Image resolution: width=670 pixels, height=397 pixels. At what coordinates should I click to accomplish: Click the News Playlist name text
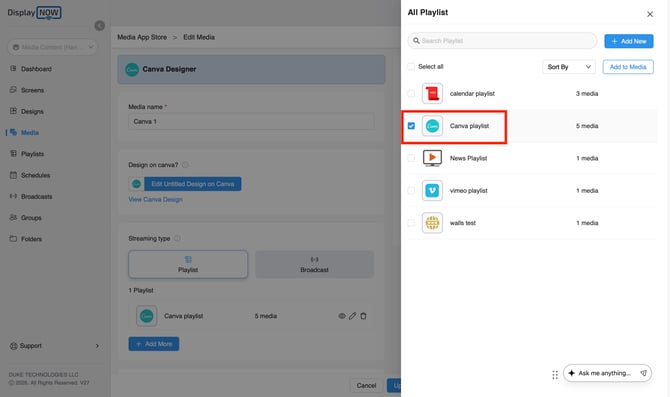pyautogui.click(x=468, y=158)
